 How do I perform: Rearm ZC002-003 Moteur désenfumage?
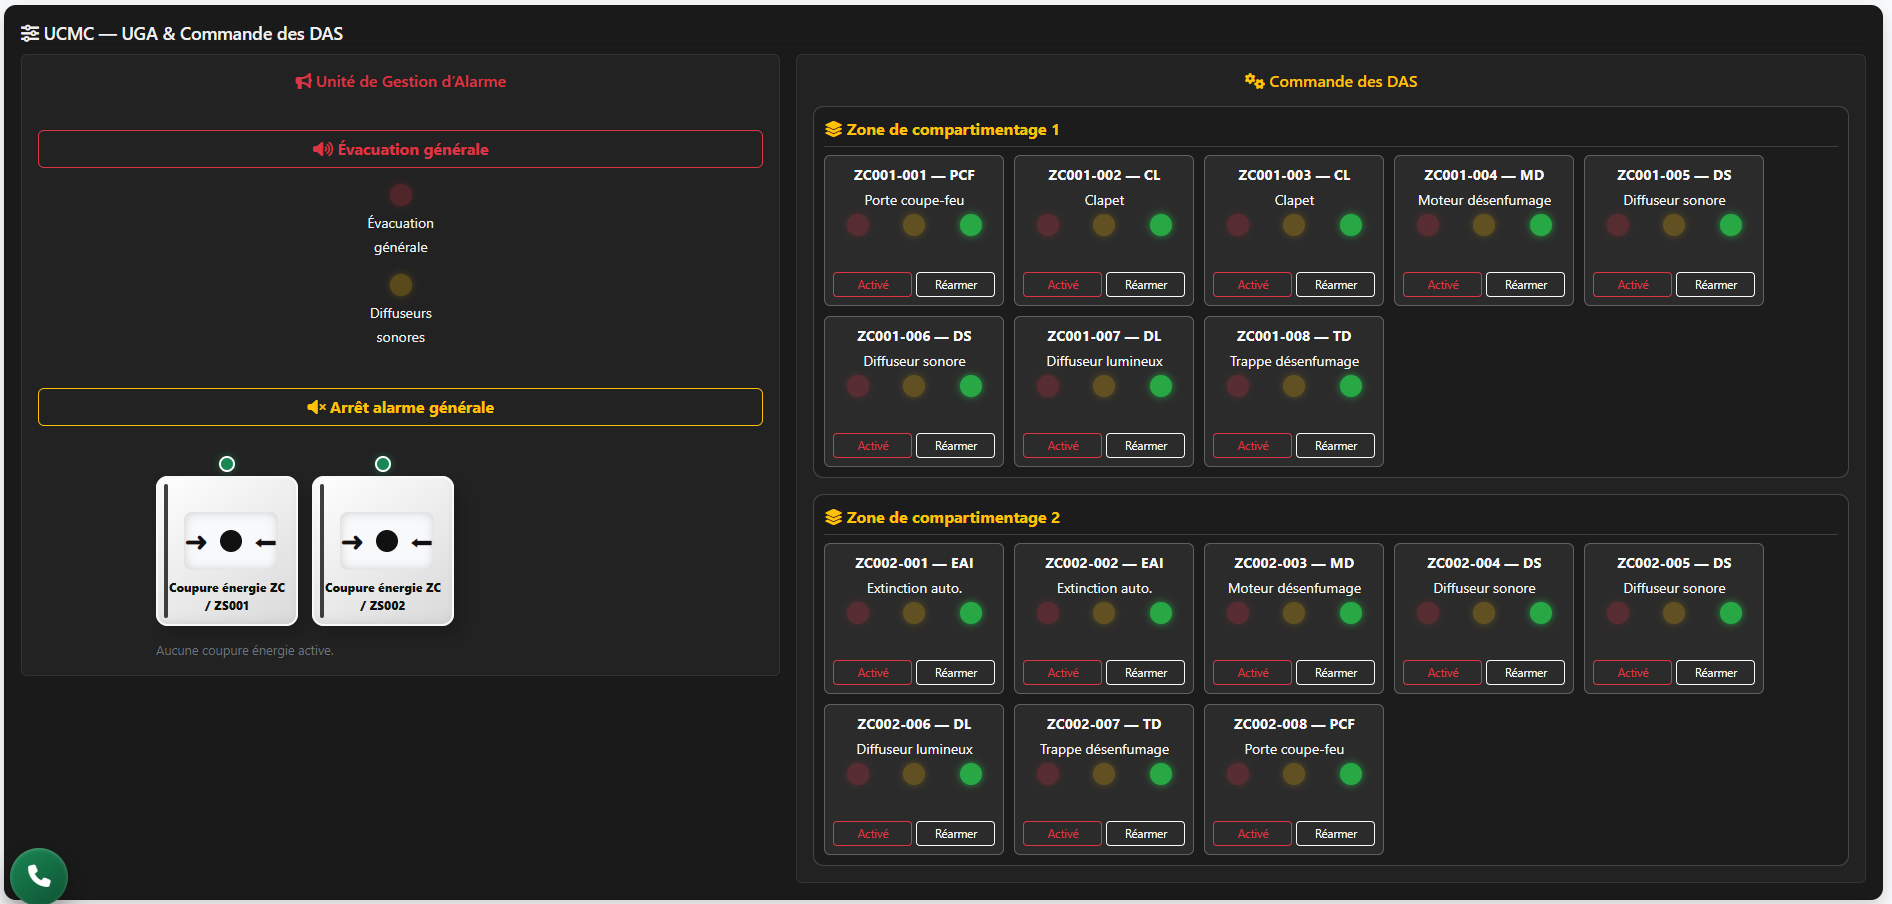click(x=1336, y=673)
